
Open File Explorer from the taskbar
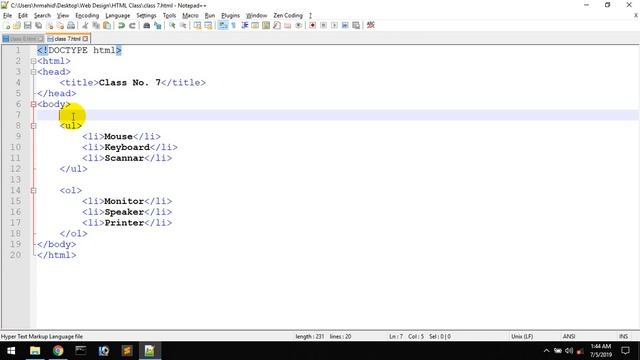click(35, 351)
